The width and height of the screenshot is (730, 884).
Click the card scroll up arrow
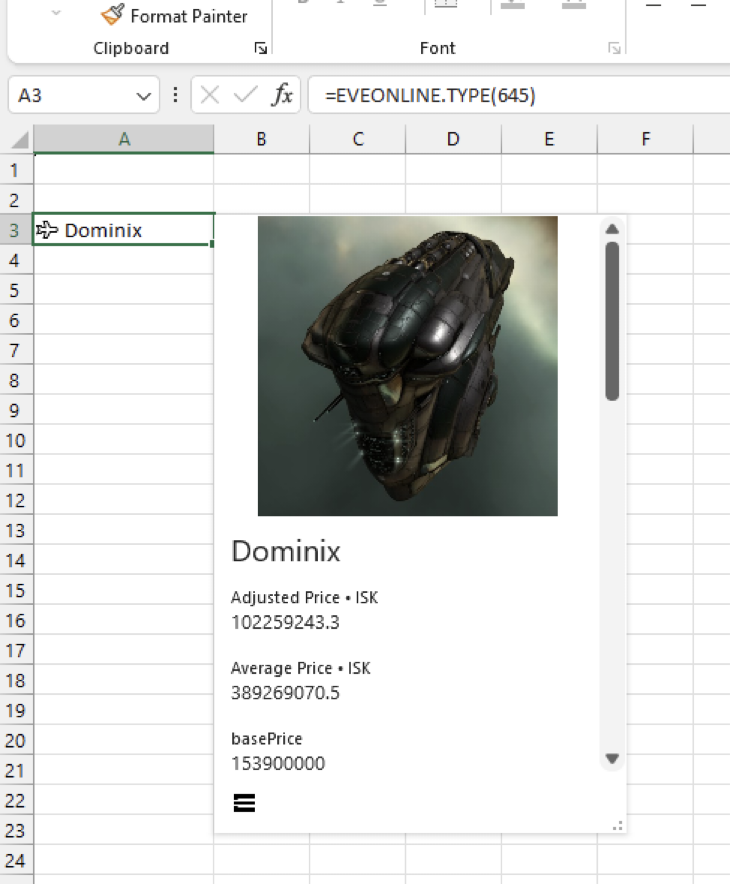coord(612,229)
